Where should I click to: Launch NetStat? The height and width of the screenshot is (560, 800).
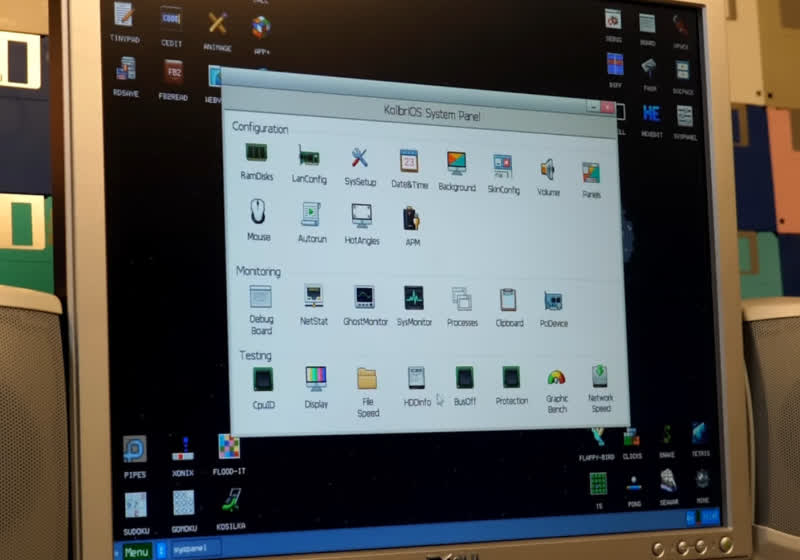click(x=313, y=305)
